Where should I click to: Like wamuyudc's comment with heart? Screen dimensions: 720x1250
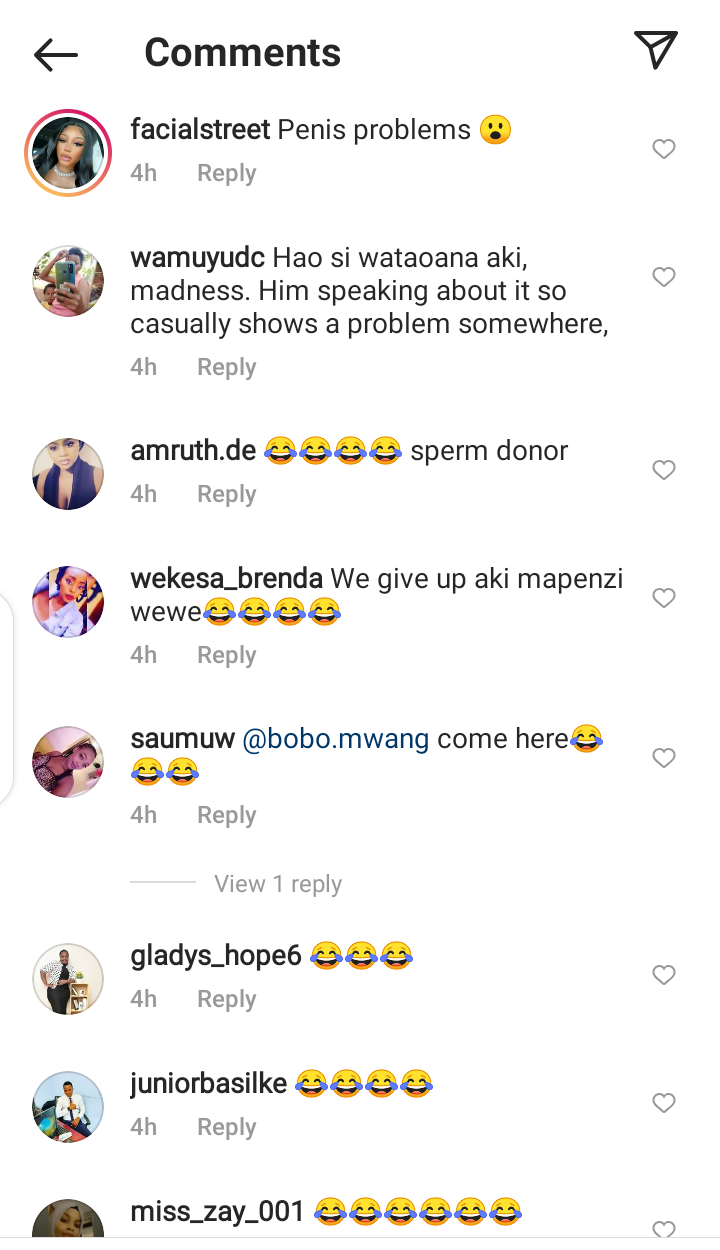[x=664, y=277]
